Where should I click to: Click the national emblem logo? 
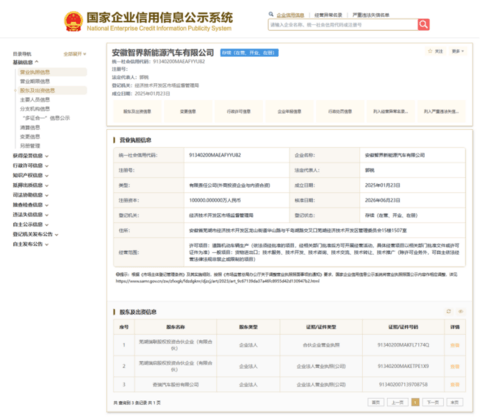(x=73, y=21)
